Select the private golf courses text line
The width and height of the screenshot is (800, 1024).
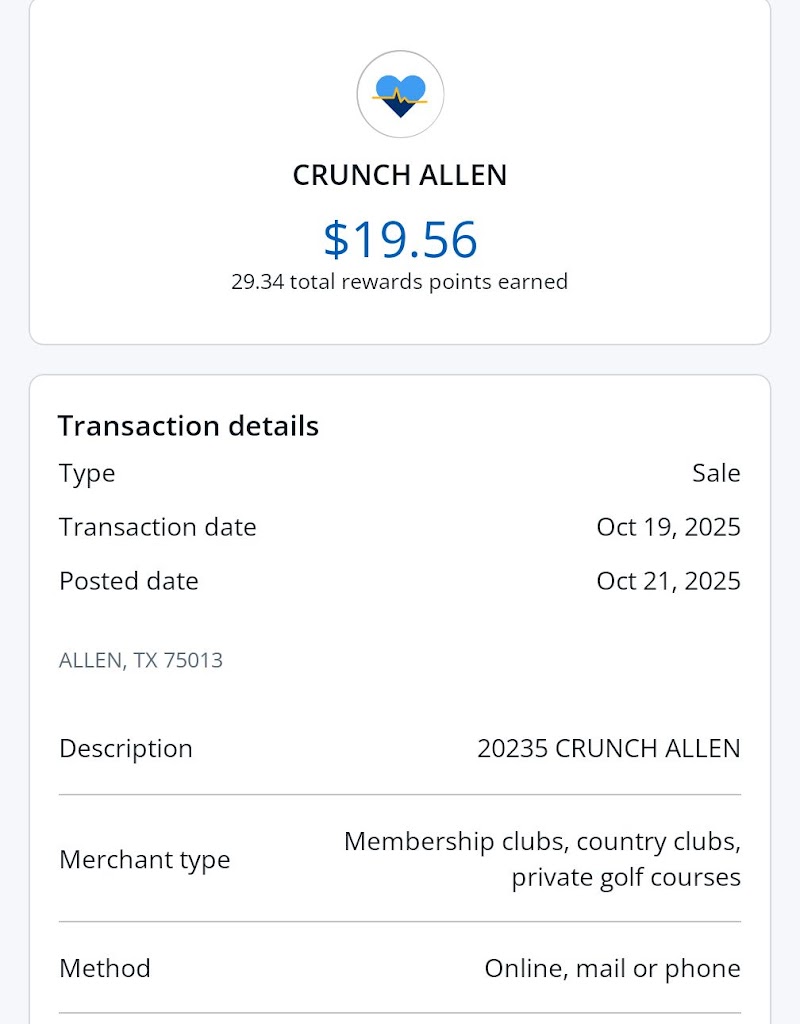[626, 877]
